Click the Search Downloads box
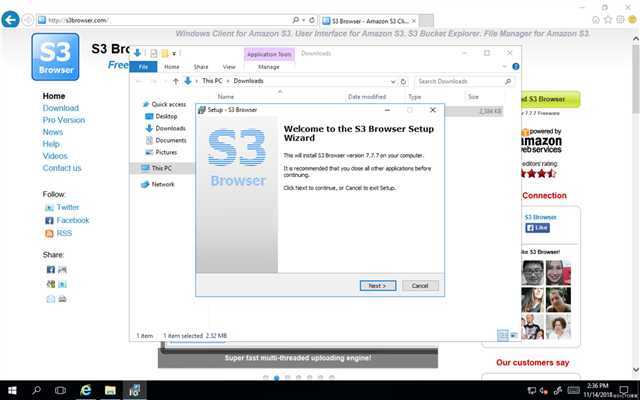This screenshot has width=640, height=400. (464, 81)
